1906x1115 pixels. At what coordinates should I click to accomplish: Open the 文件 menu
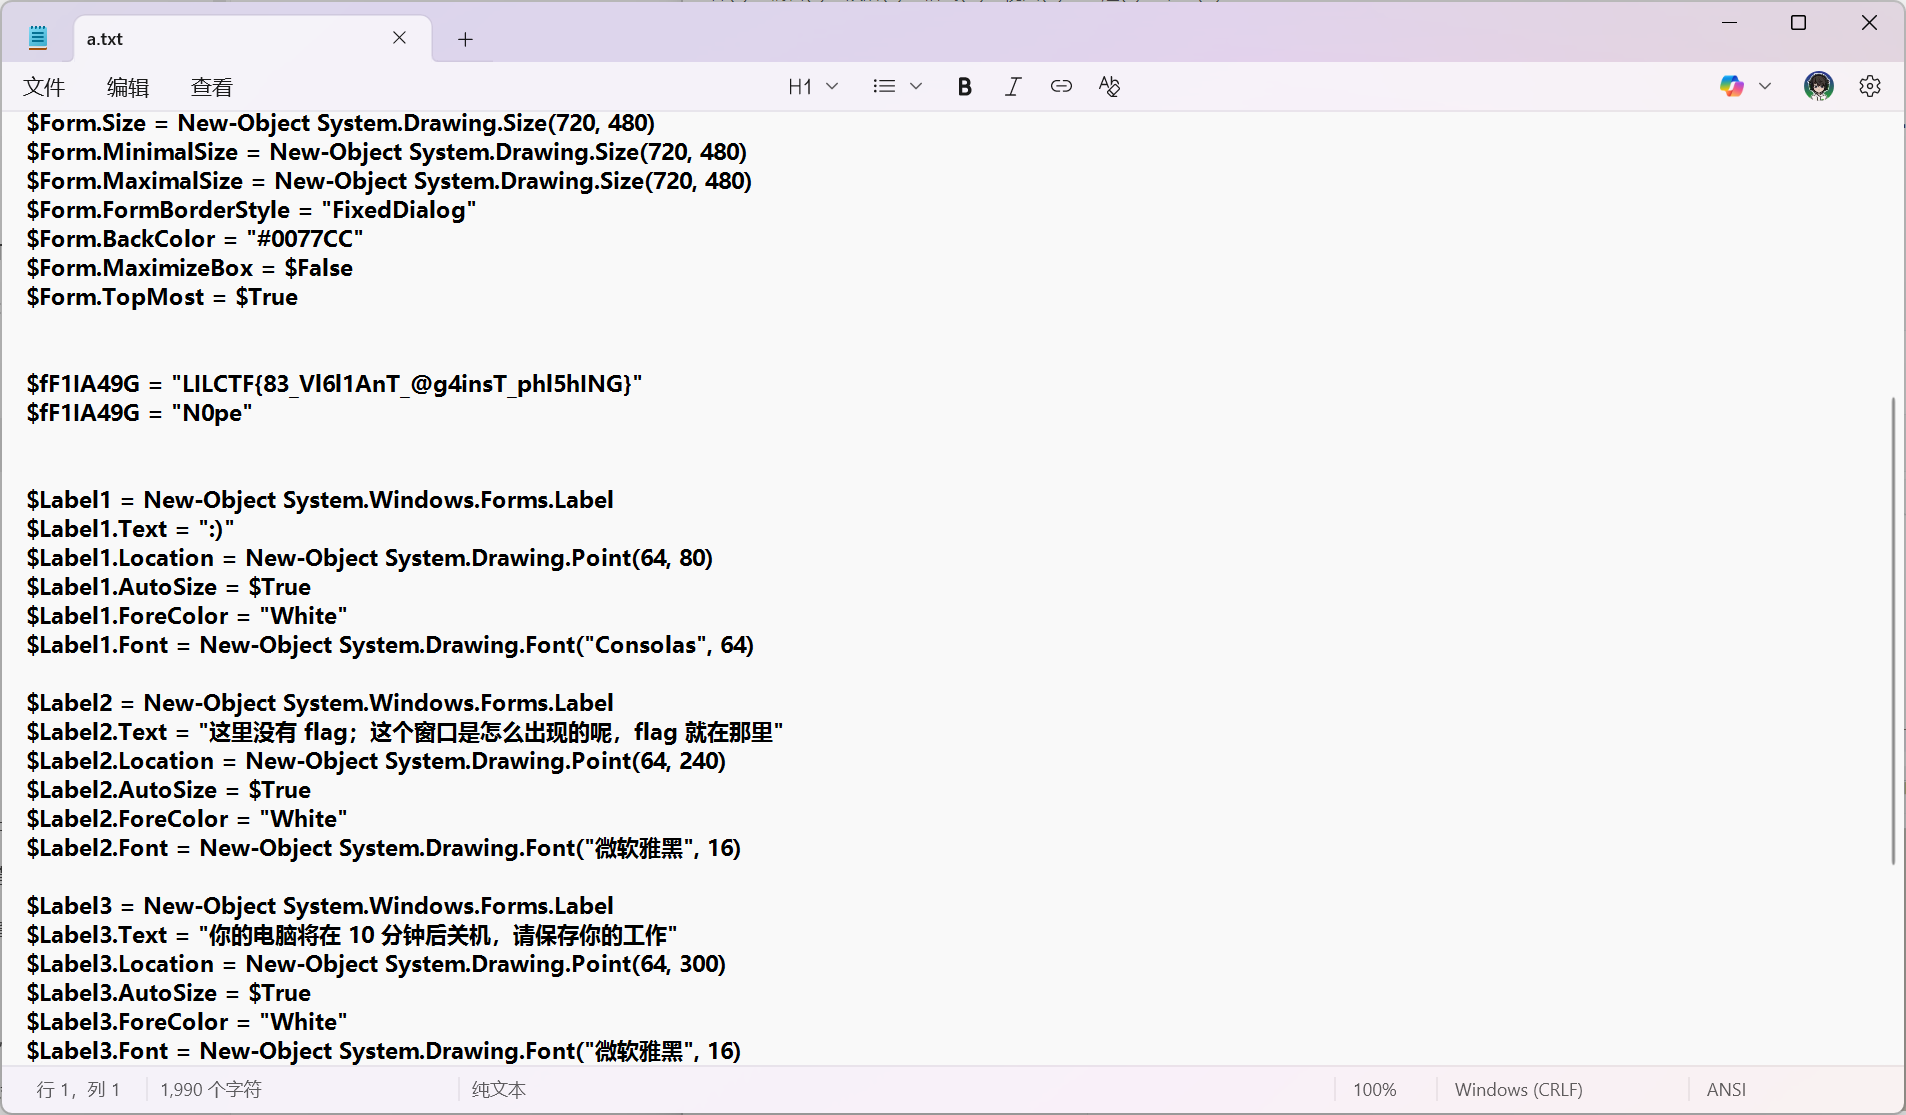pyautogui.click(x=44, y=88)
